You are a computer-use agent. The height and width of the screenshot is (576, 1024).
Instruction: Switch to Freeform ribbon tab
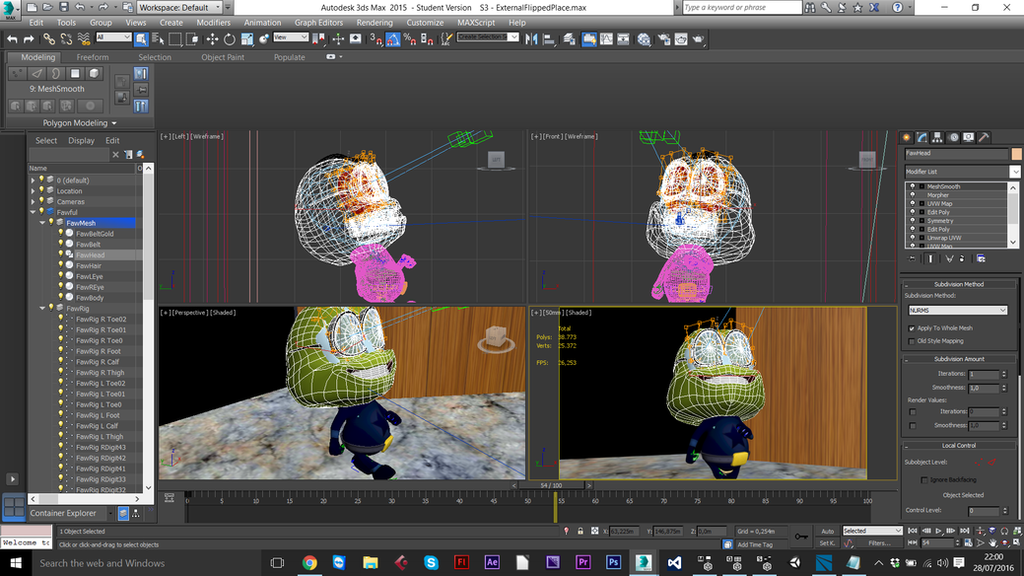coord(92,57)
